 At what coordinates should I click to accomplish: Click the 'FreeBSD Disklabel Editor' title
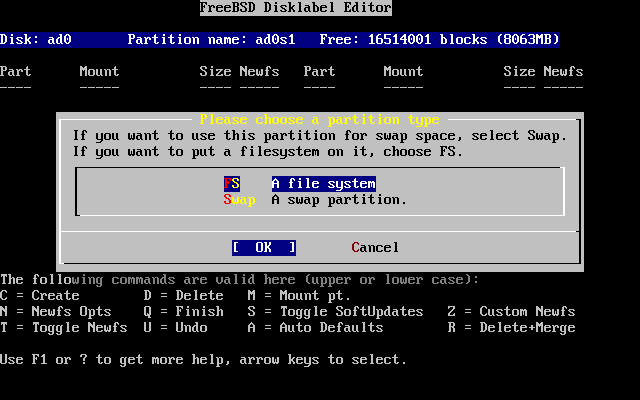click(x=295, y=7)
